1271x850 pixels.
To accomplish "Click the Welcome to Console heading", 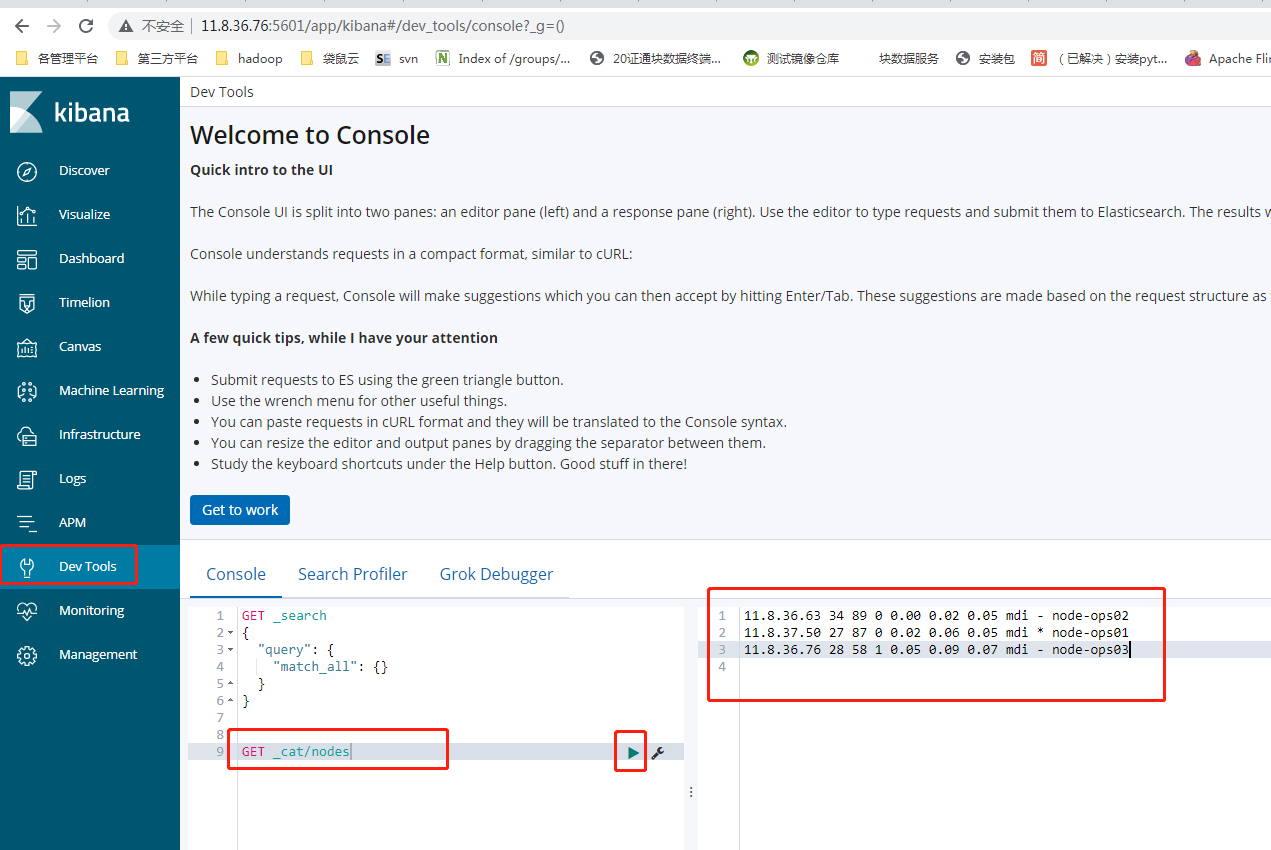I will (310, 135).
